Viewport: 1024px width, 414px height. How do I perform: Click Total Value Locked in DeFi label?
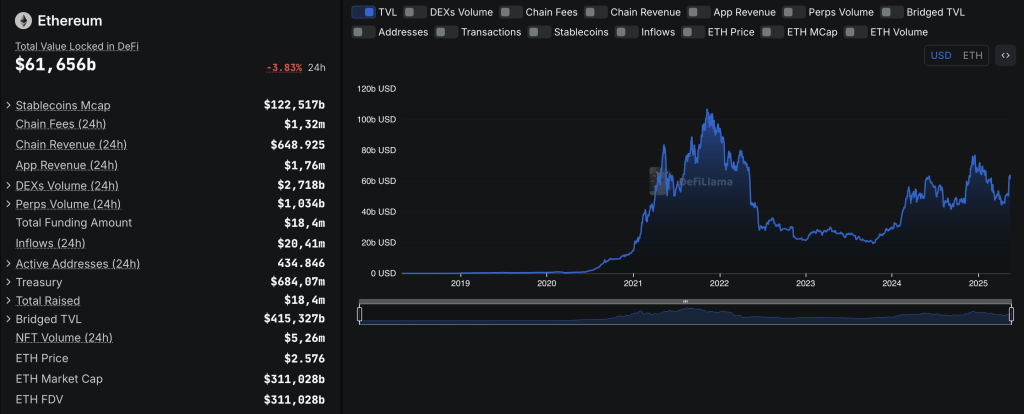[77, 46]
